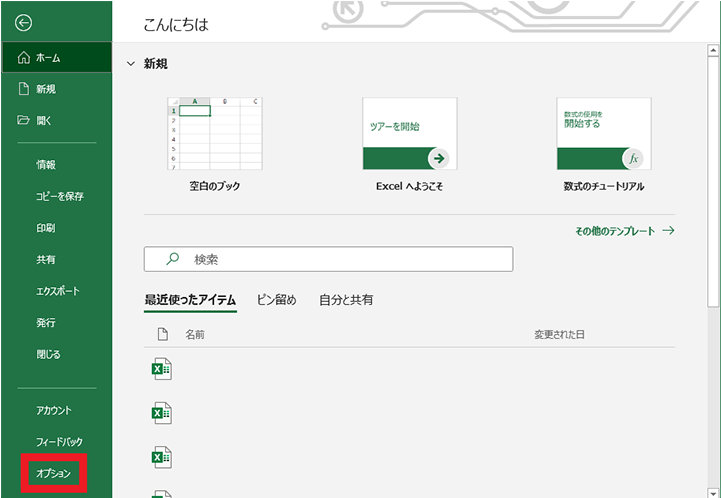The height and width of the screenshot is (498, 721).
Task: Collapse the 新規 section chevron
Action: coord(131,63)
